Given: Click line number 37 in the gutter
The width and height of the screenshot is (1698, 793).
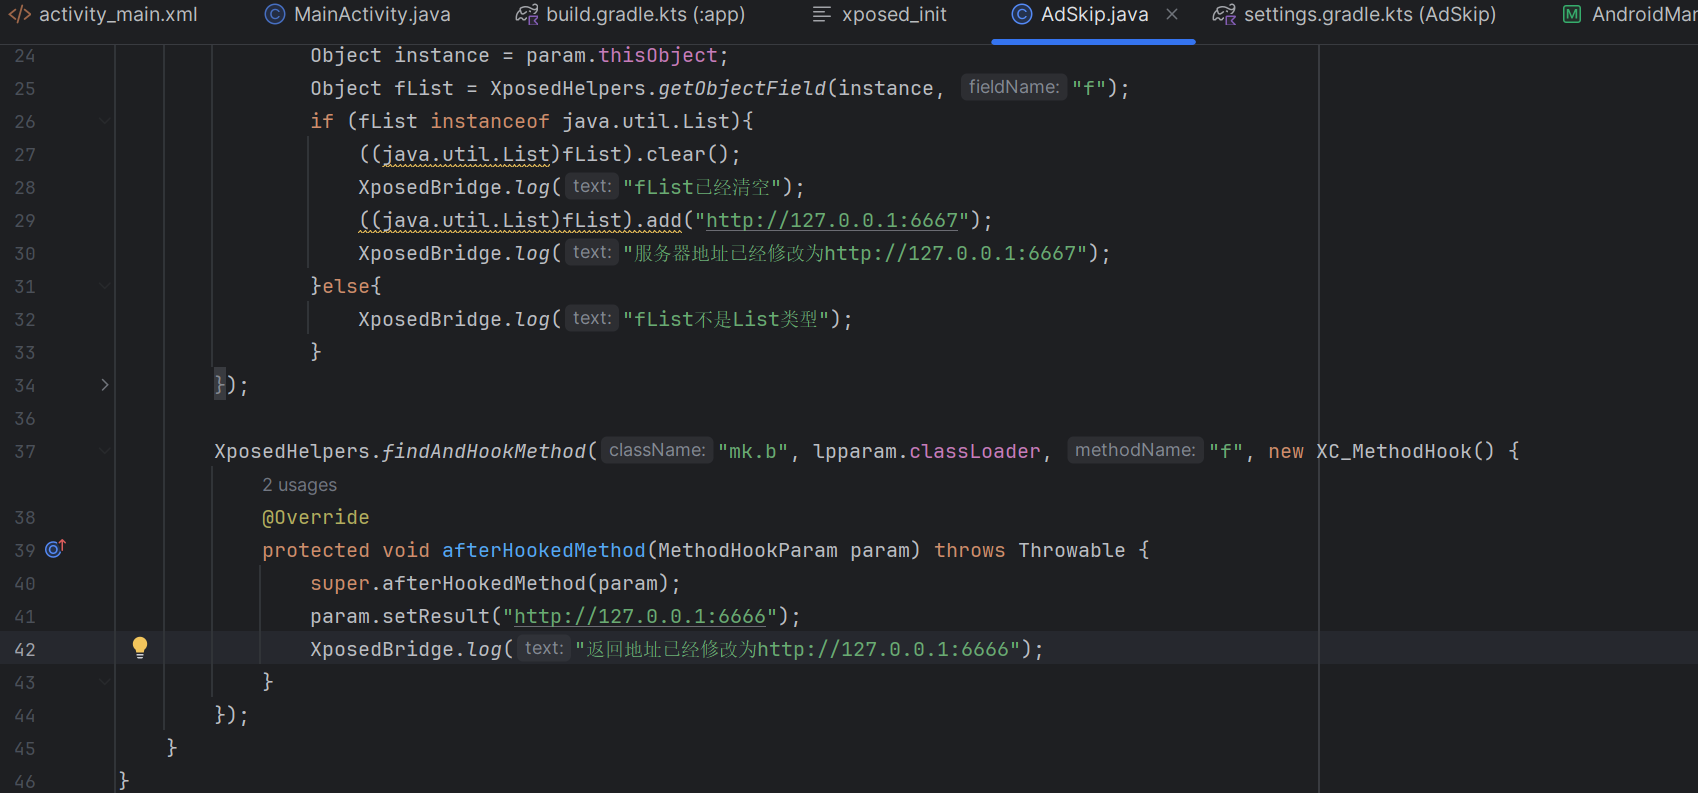Looking at the screenshot, I should [x=25, y=452].
